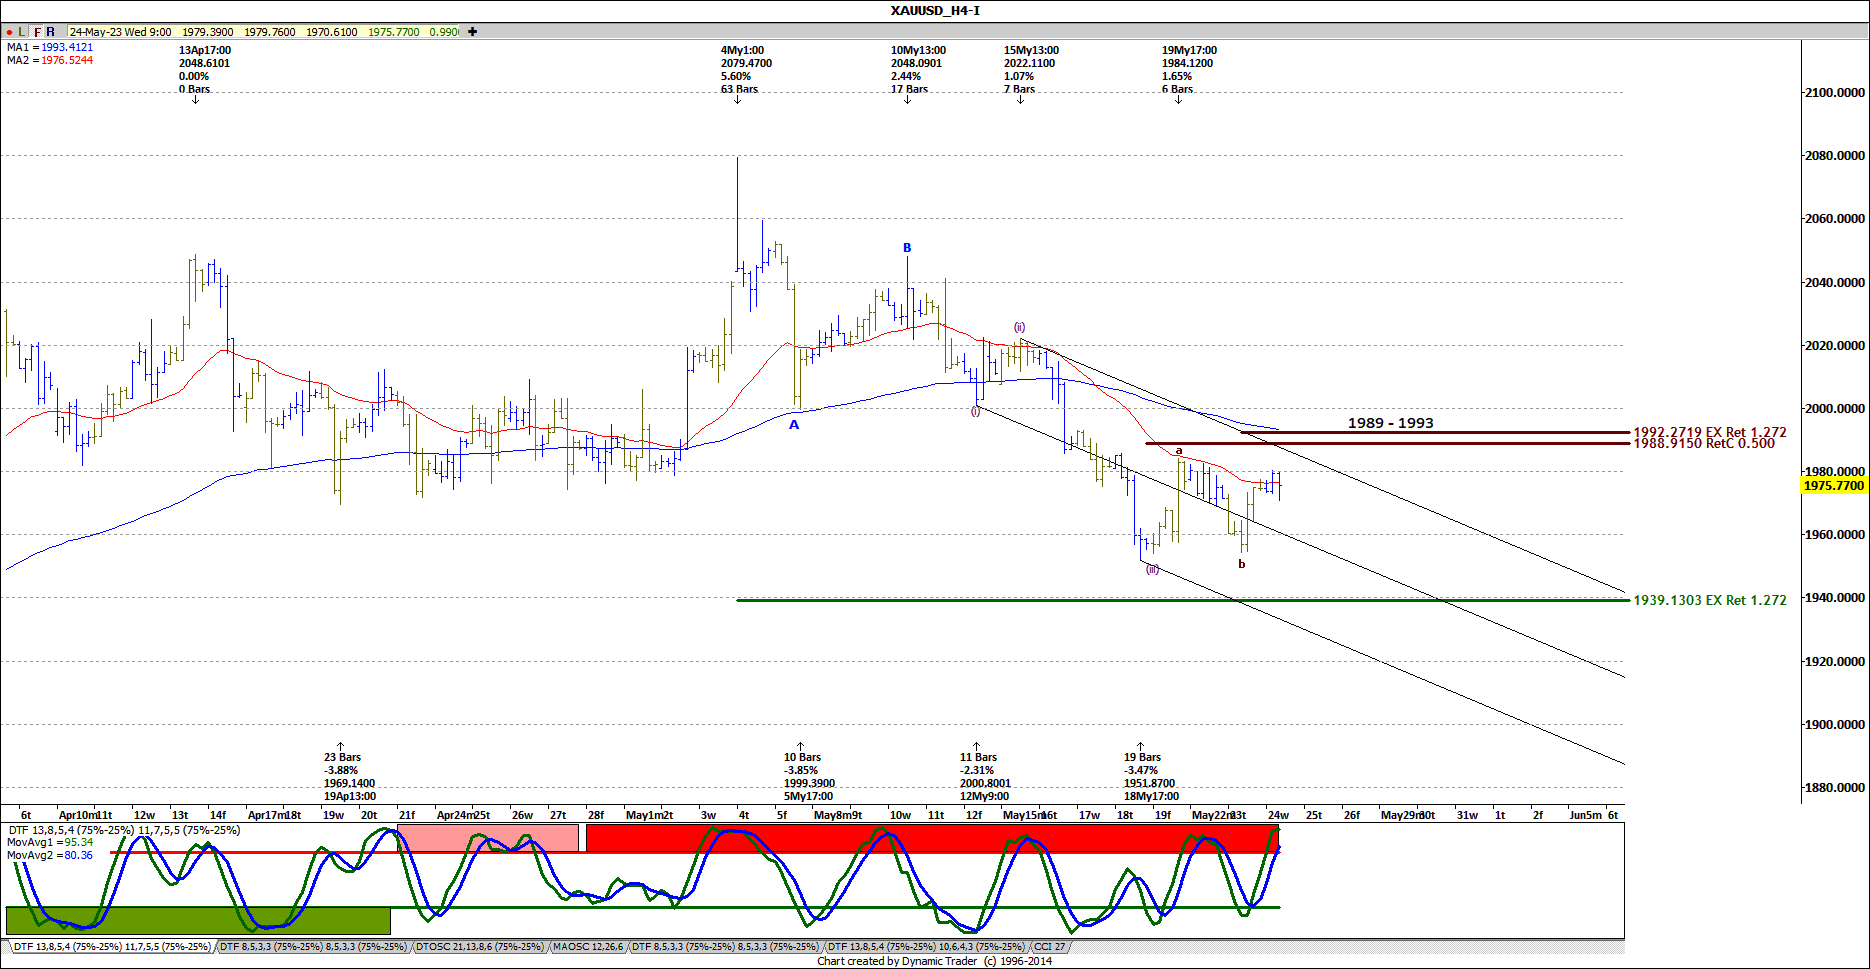Select the MA2 value 1976.5244

click(67, 60)
